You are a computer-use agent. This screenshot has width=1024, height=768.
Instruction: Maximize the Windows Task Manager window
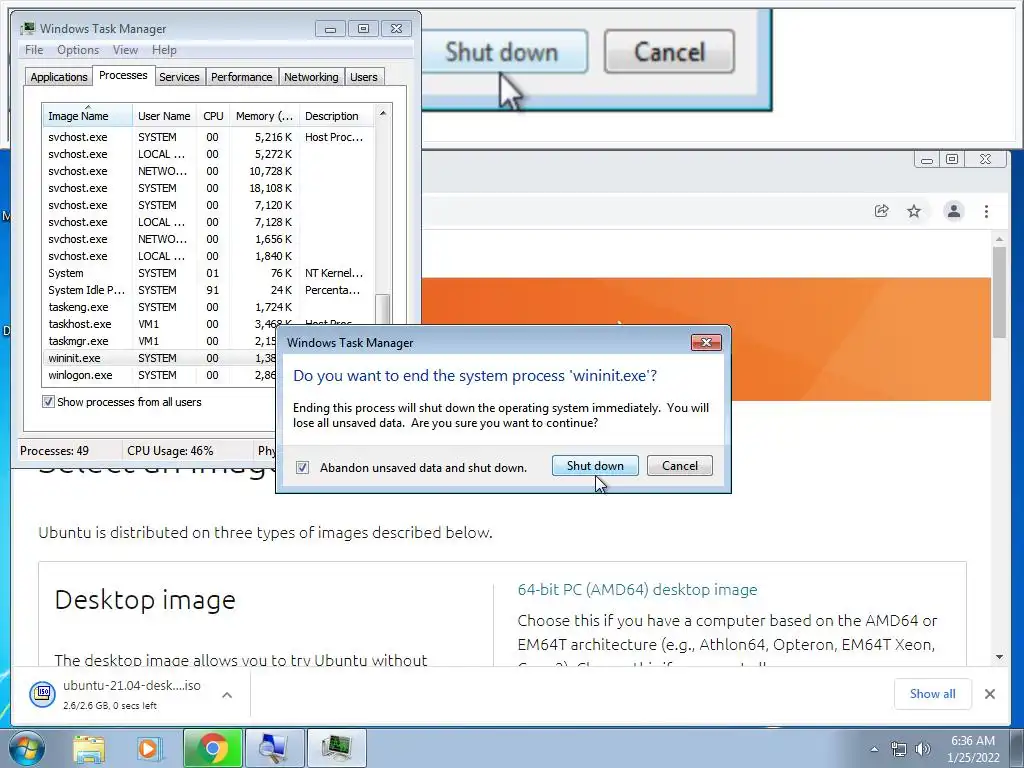point(363,29)
